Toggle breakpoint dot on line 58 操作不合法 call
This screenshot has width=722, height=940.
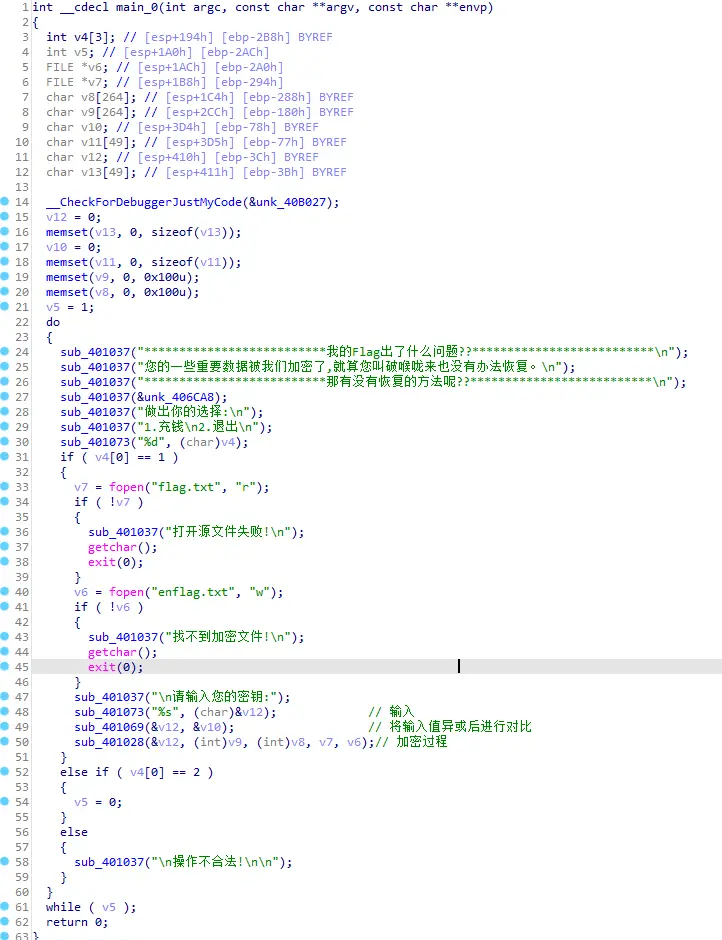click(x=4, y=861)
